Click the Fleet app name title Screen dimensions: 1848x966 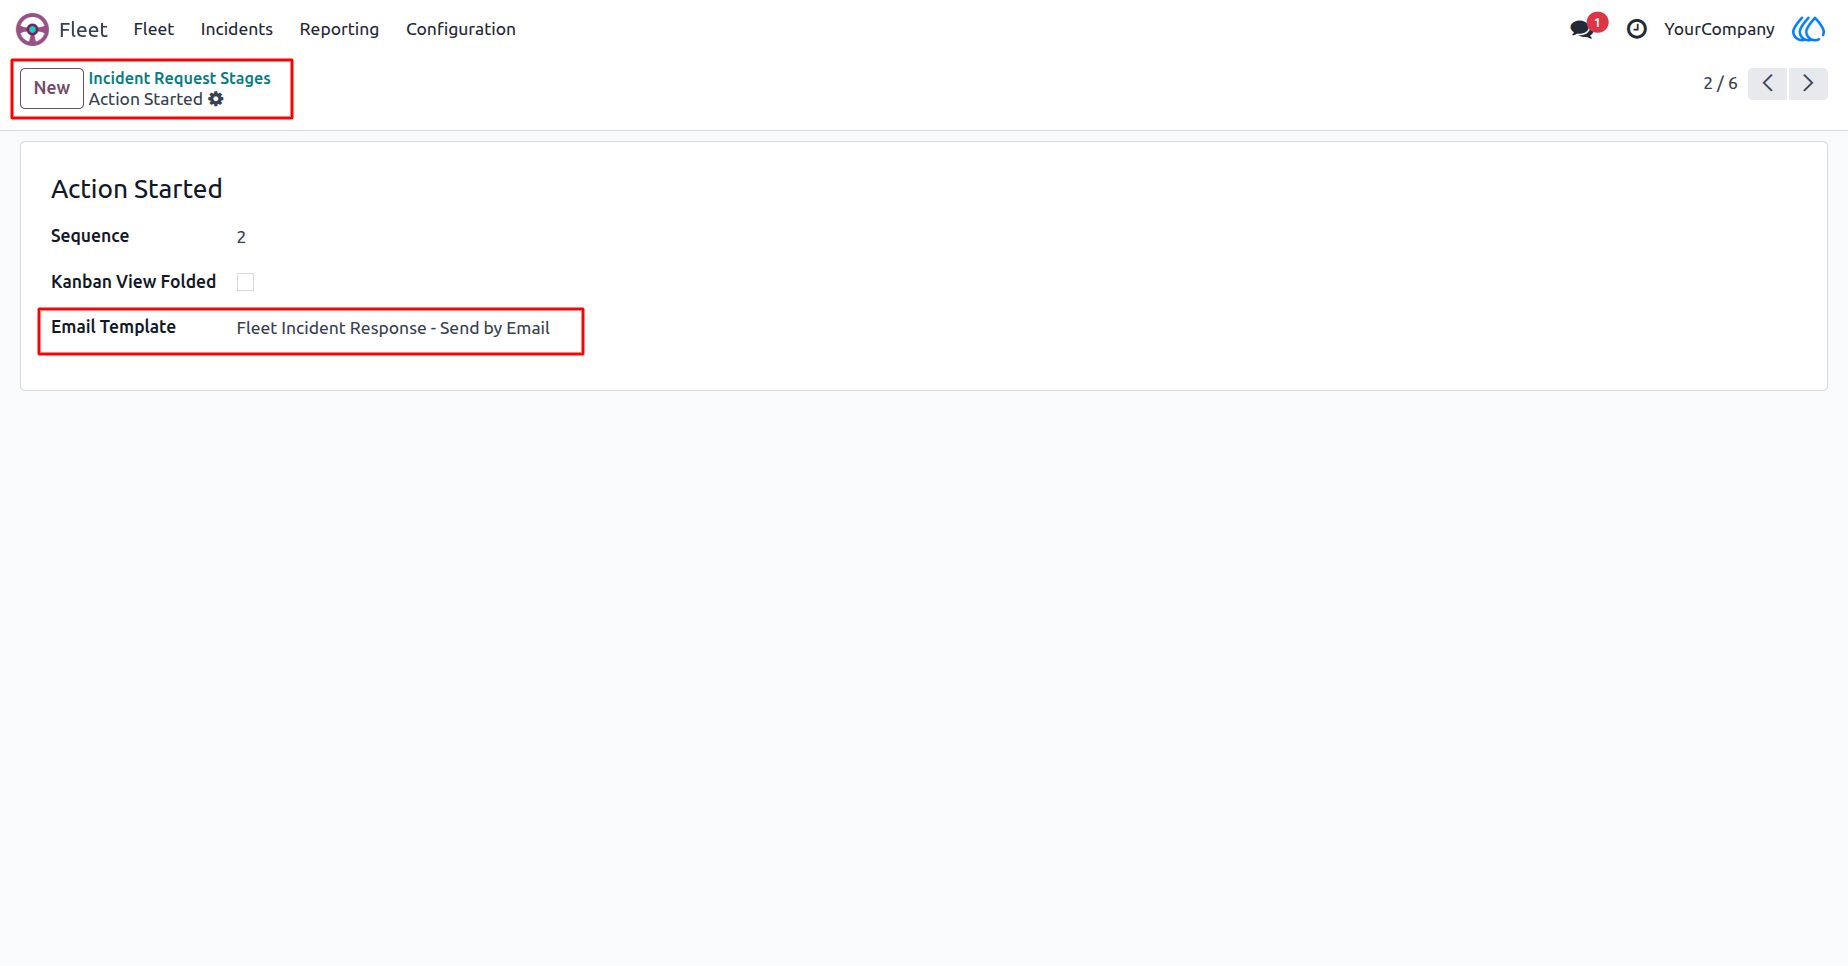83,29
